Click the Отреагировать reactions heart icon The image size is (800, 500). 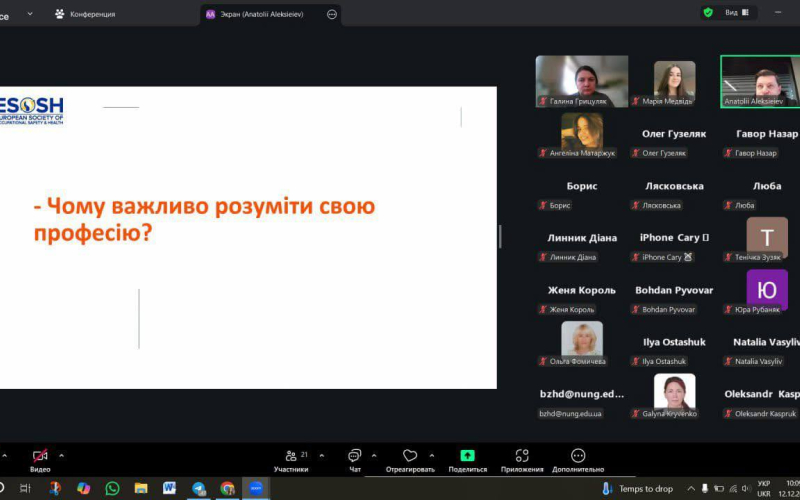410,459
